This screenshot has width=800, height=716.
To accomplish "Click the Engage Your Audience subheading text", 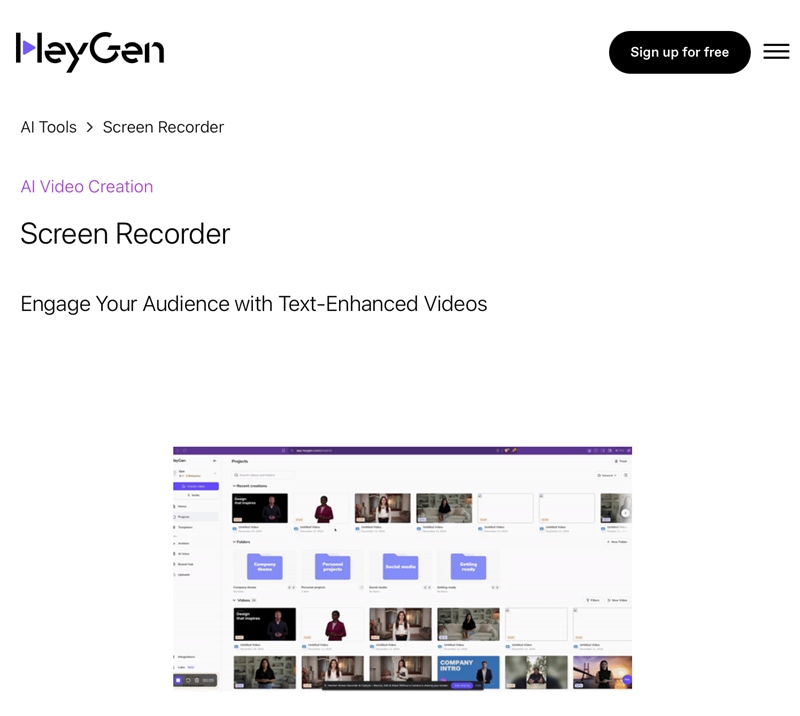I will click(x=254, y=304).
